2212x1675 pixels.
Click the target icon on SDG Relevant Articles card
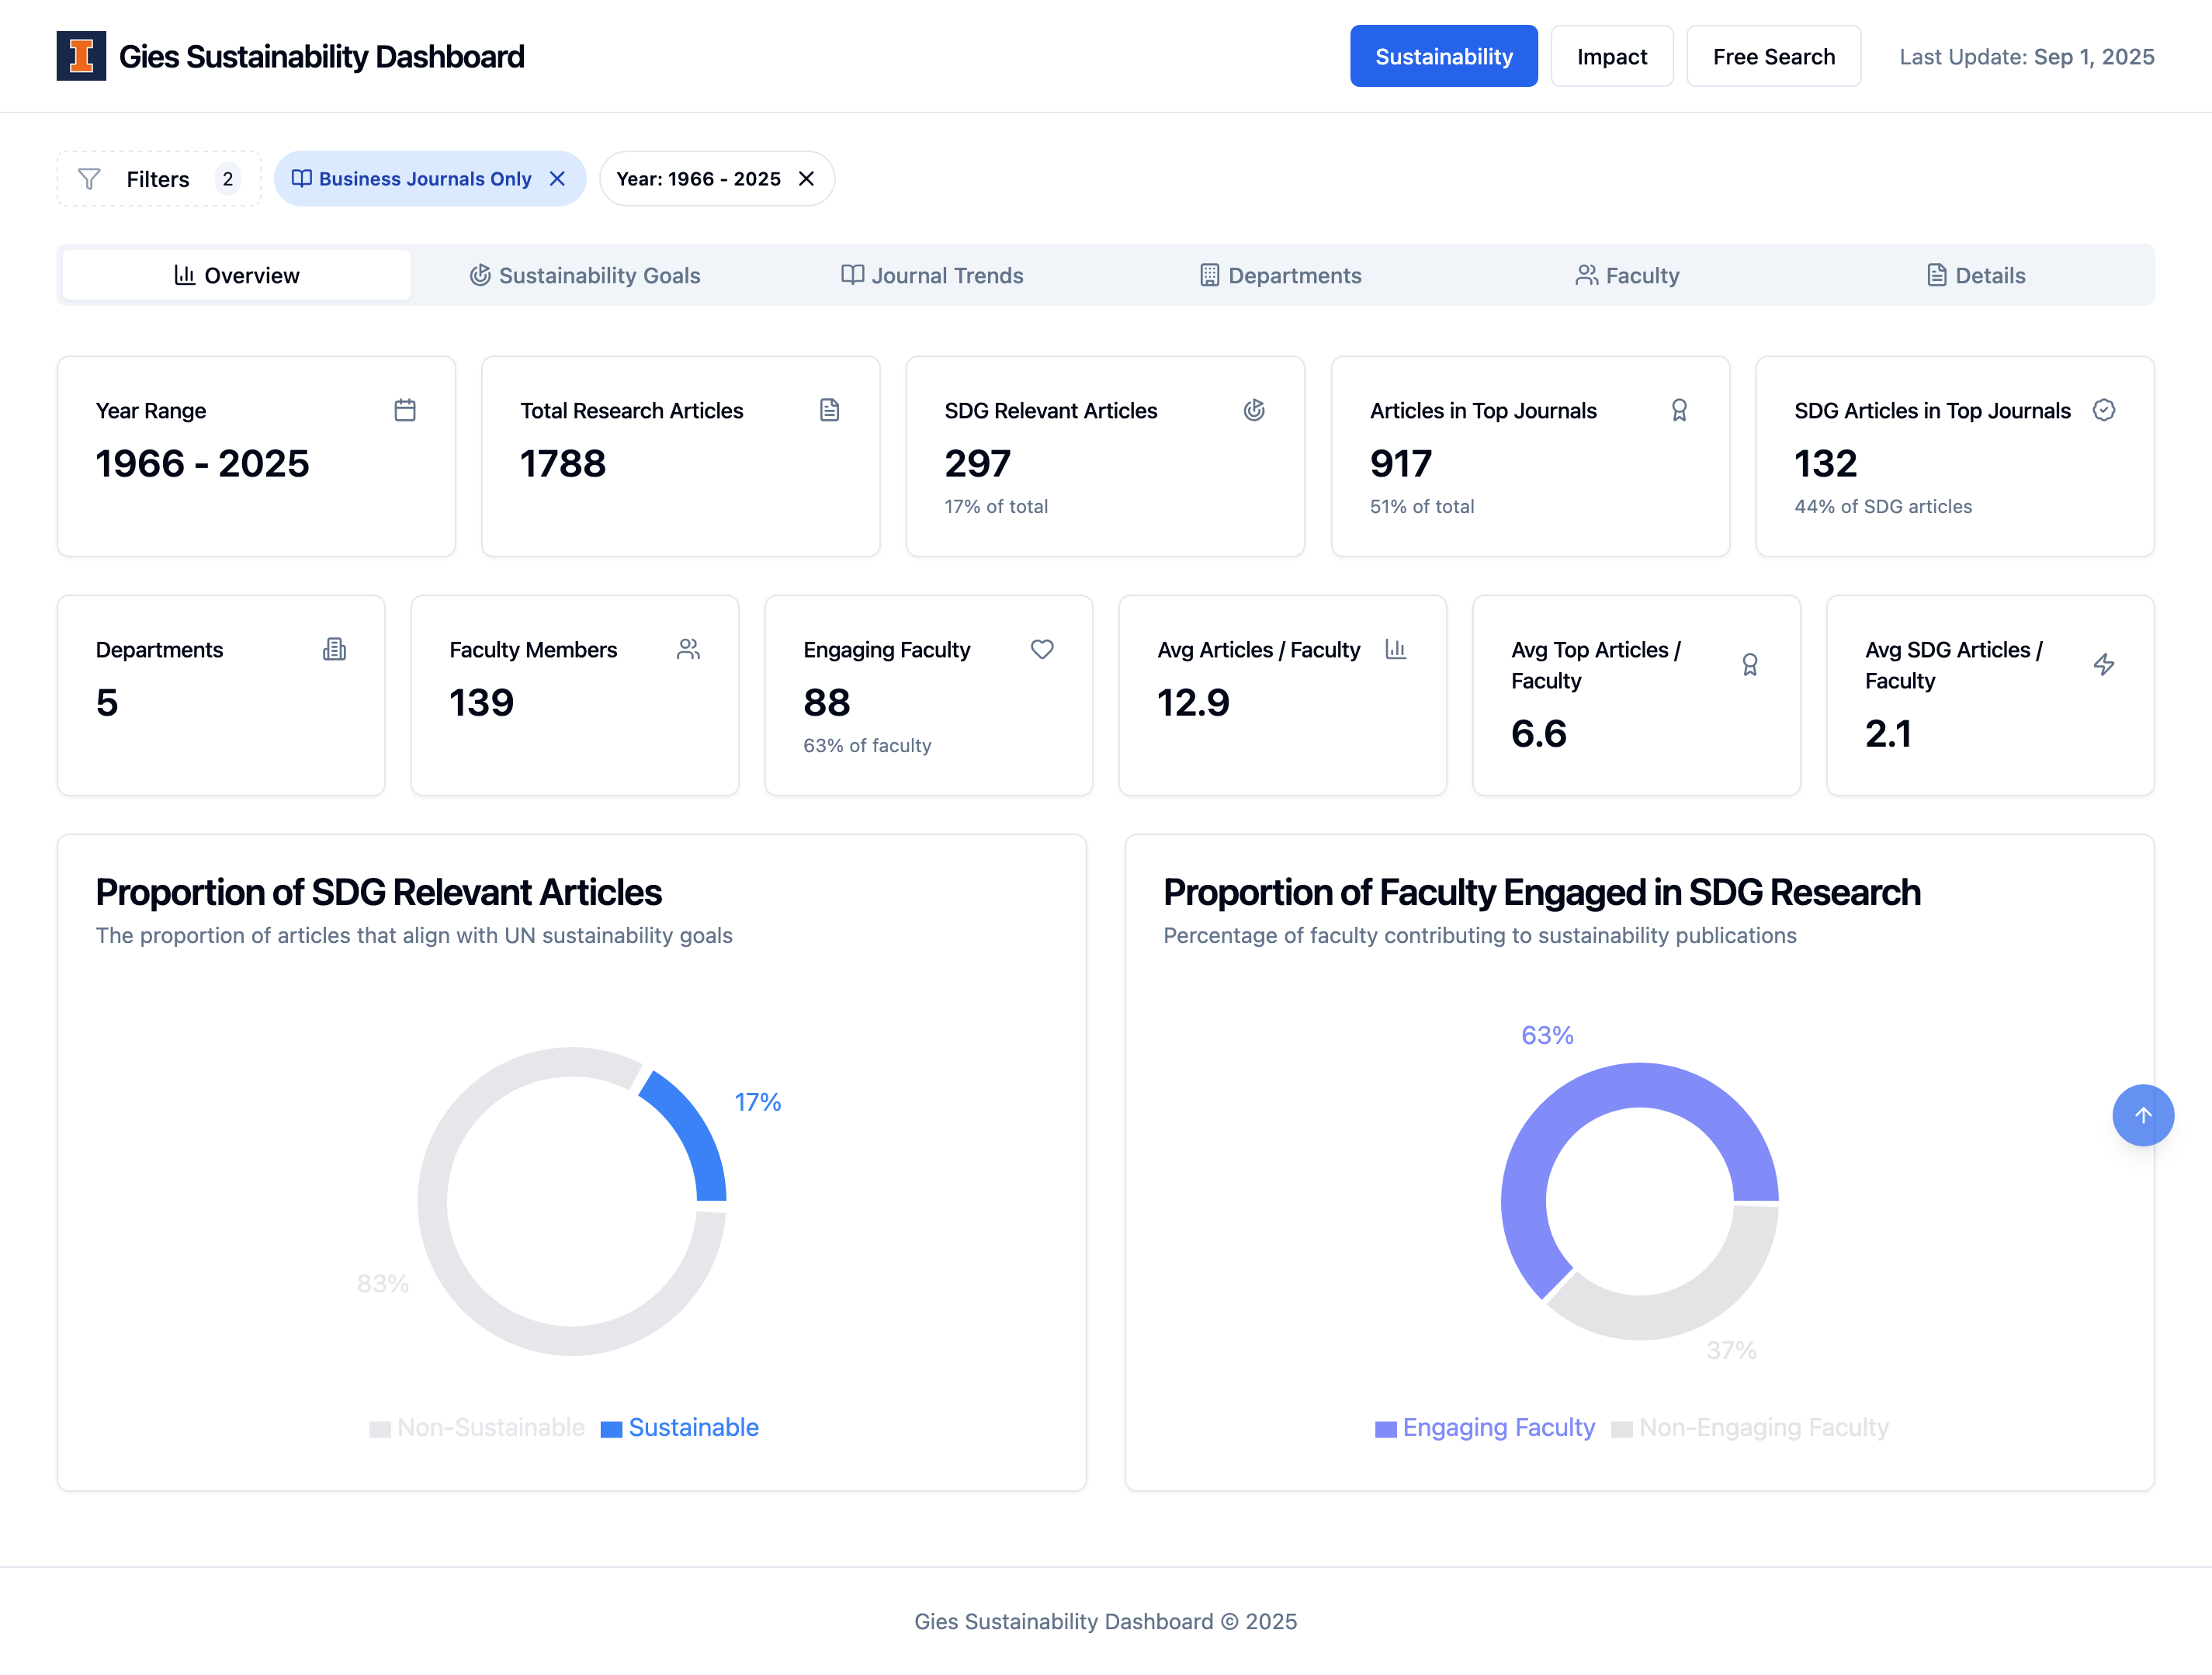[1254, 410]
